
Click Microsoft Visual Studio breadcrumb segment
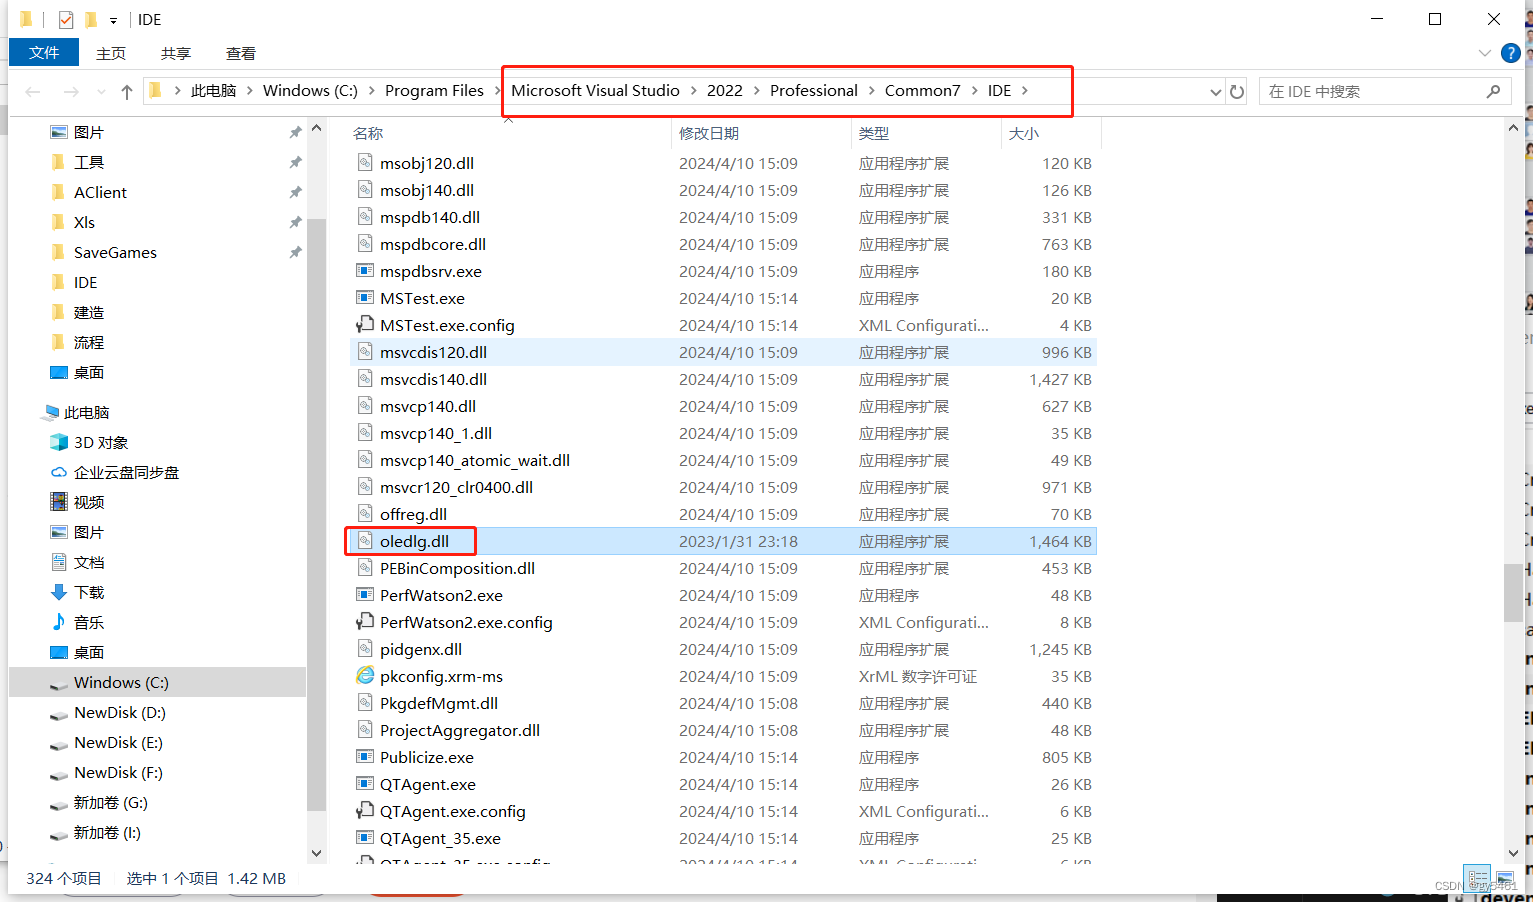click(595, 91)
